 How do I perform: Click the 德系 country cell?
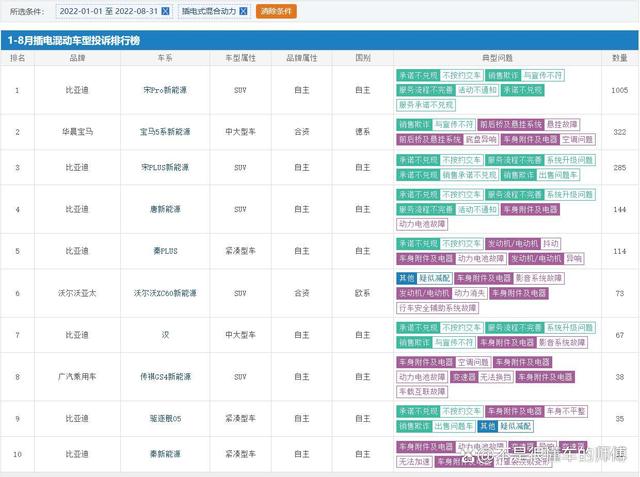coord(363,132)
